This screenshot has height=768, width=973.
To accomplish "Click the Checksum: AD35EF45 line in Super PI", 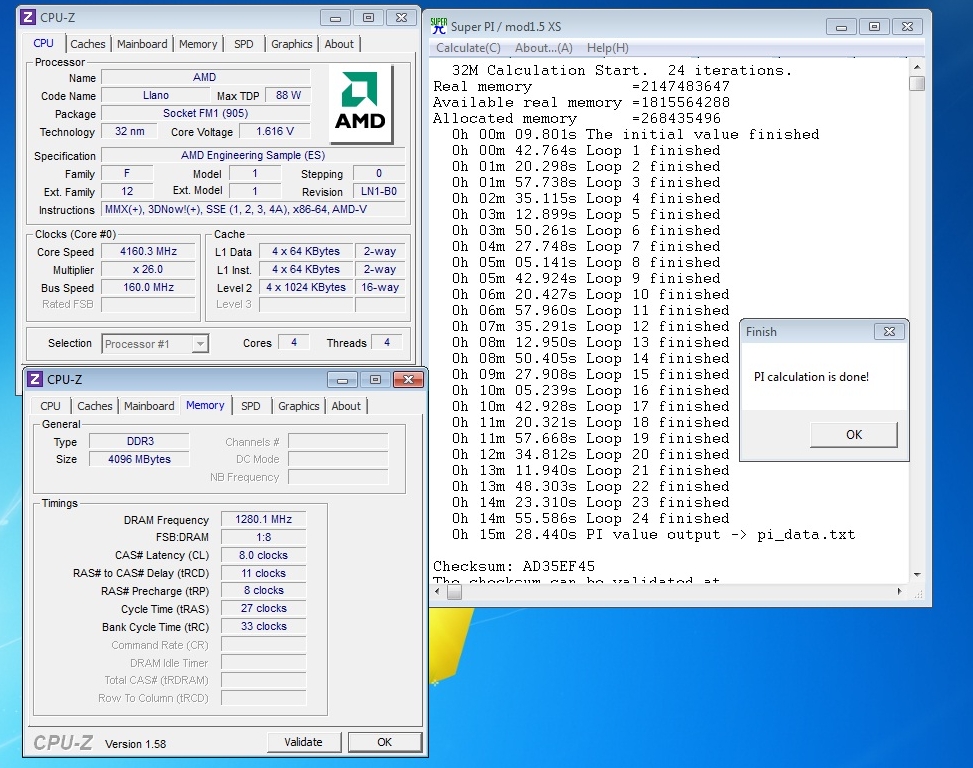I will (514, 566).
